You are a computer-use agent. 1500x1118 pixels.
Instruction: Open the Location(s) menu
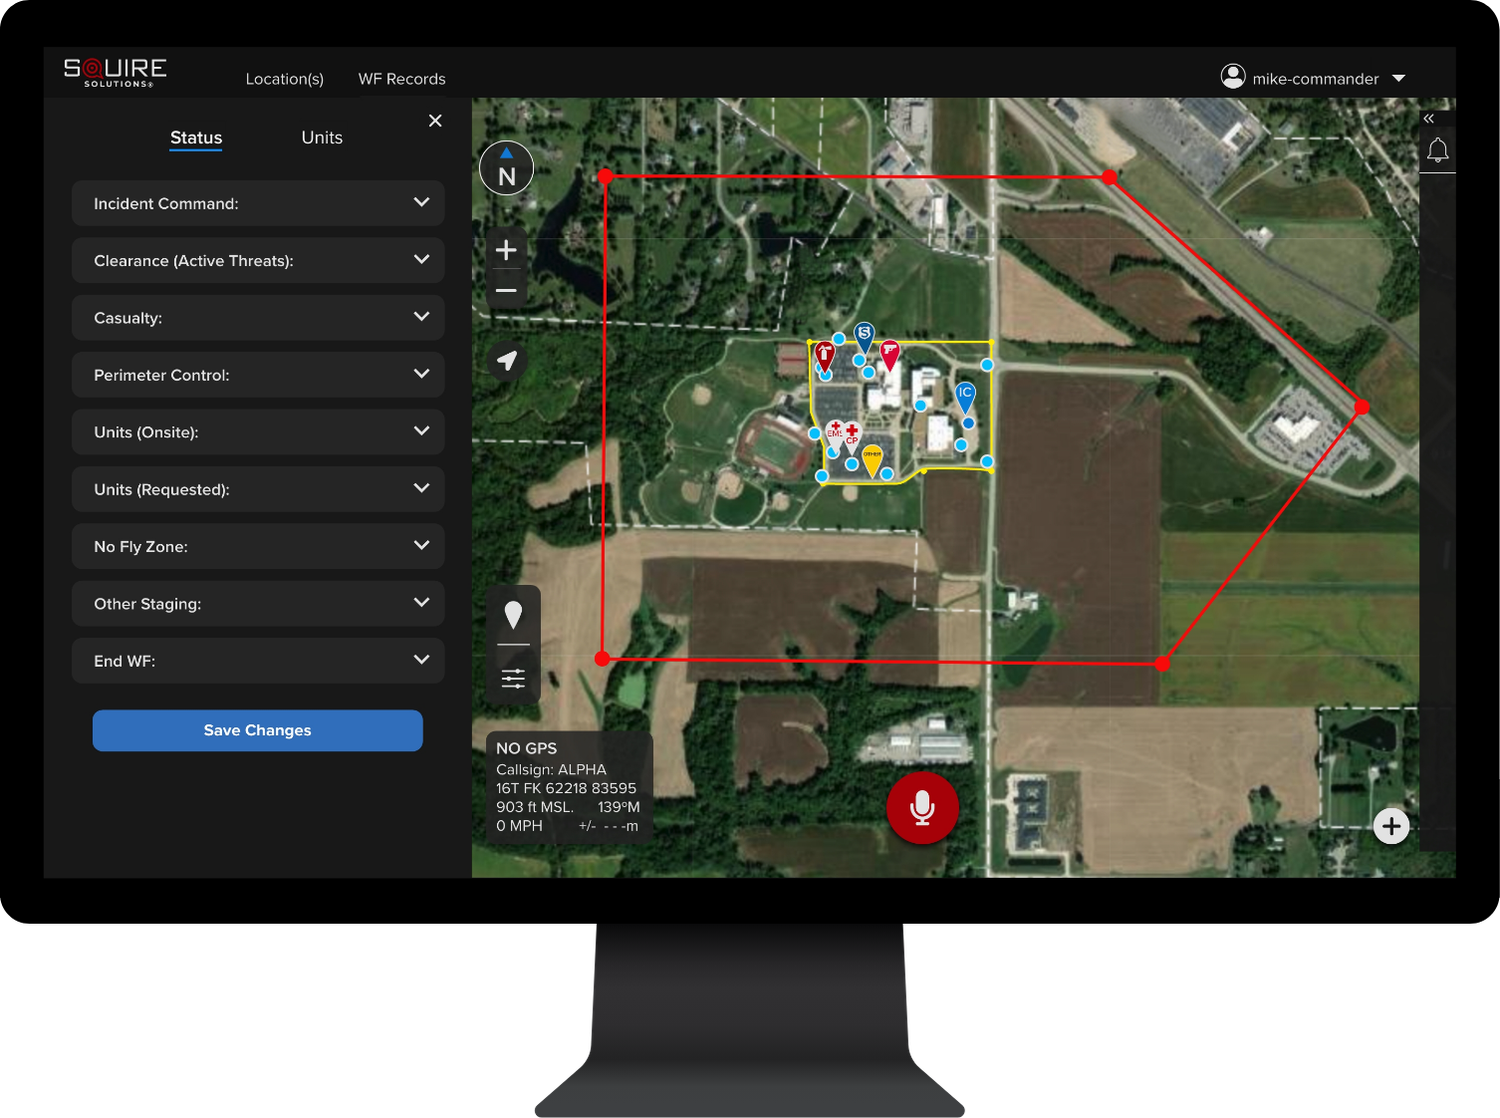[x=285, y=79]
